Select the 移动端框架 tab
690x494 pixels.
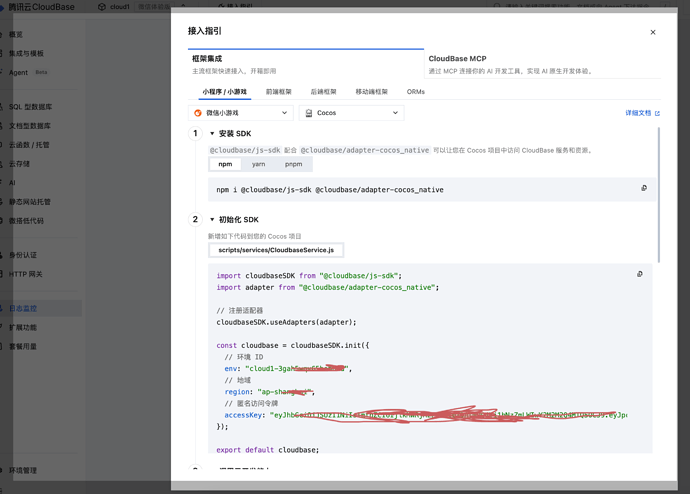tap(371, 91)
